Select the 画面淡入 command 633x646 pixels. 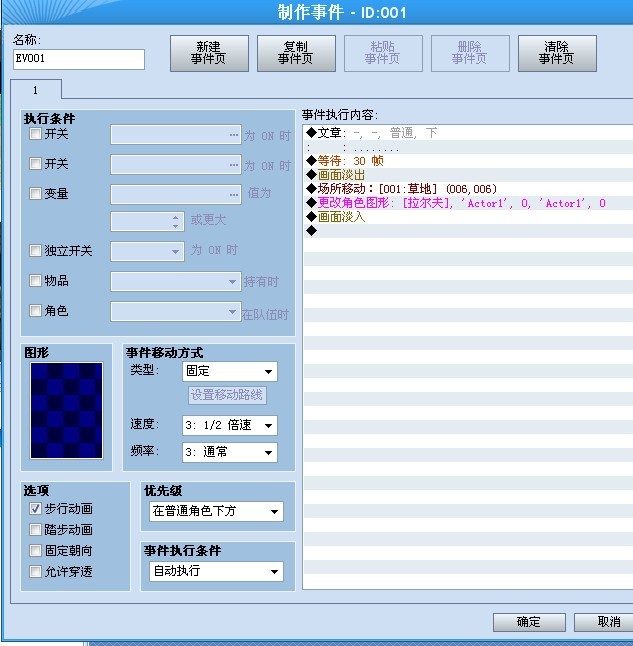(x=468, y=217)
